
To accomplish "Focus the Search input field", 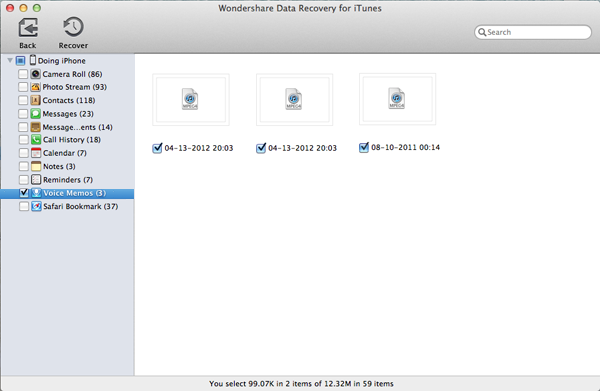I will point(533,32).
